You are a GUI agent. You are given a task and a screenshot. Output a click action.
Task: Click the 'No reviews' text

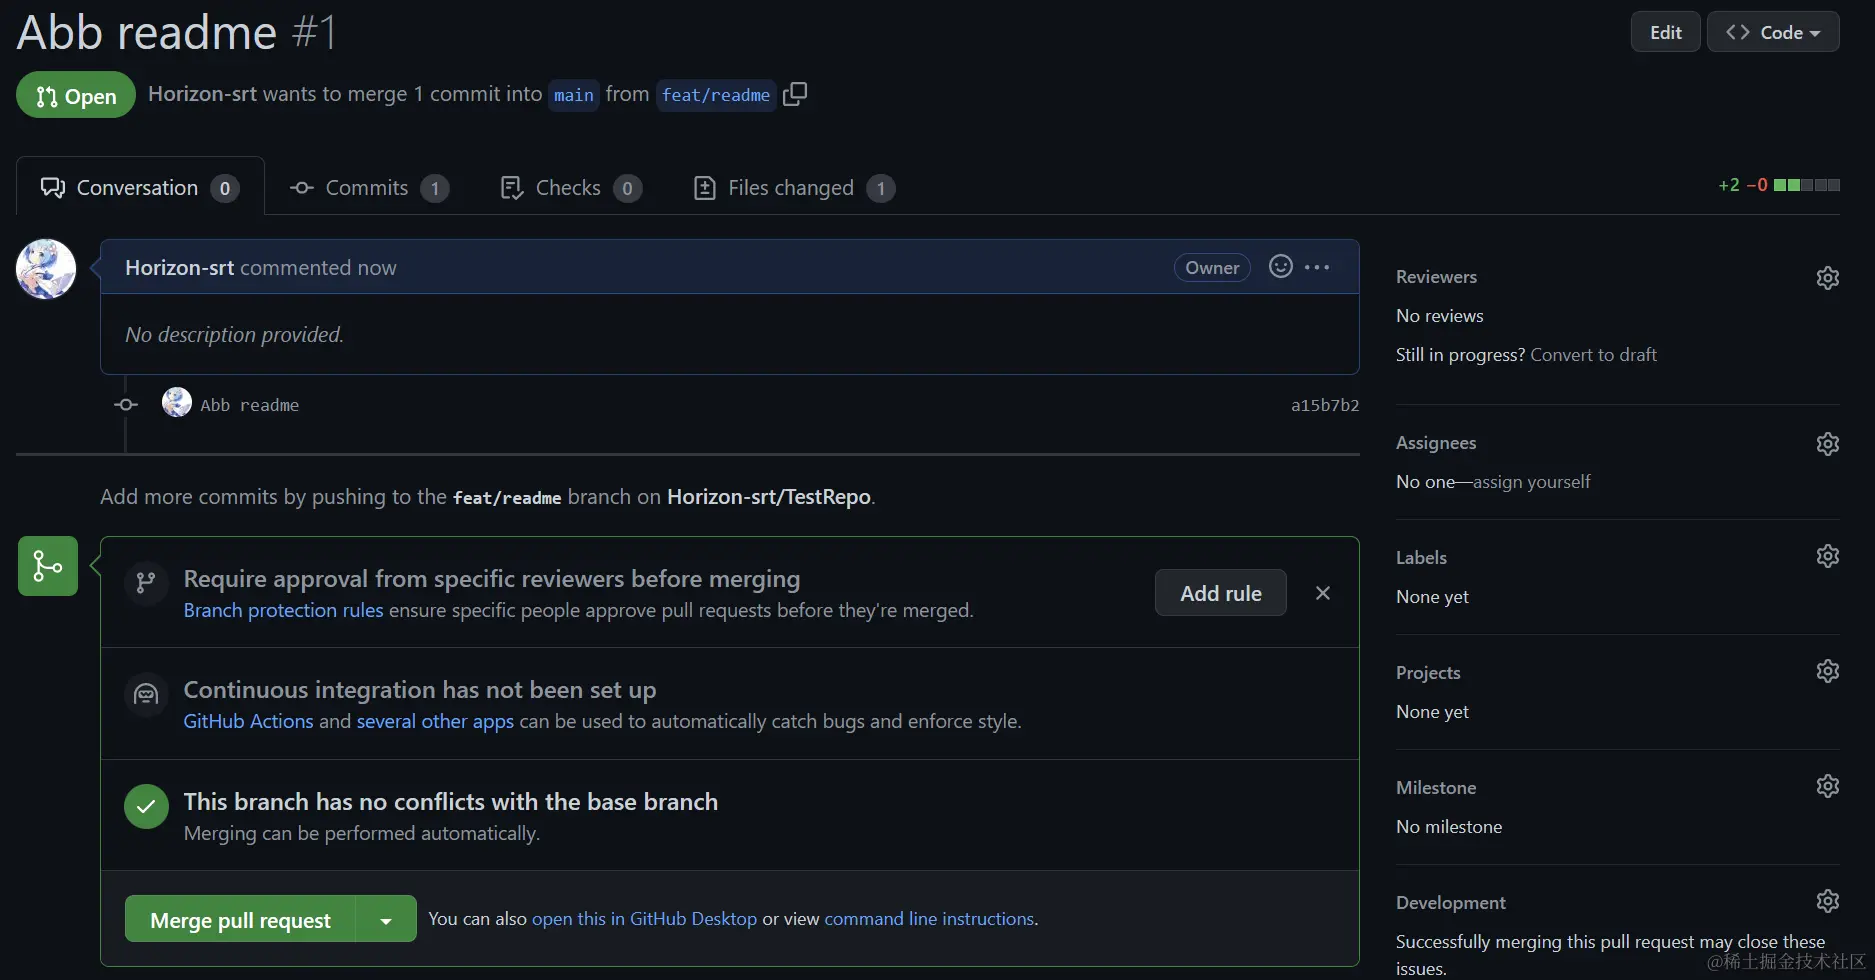coord(1440,315)
